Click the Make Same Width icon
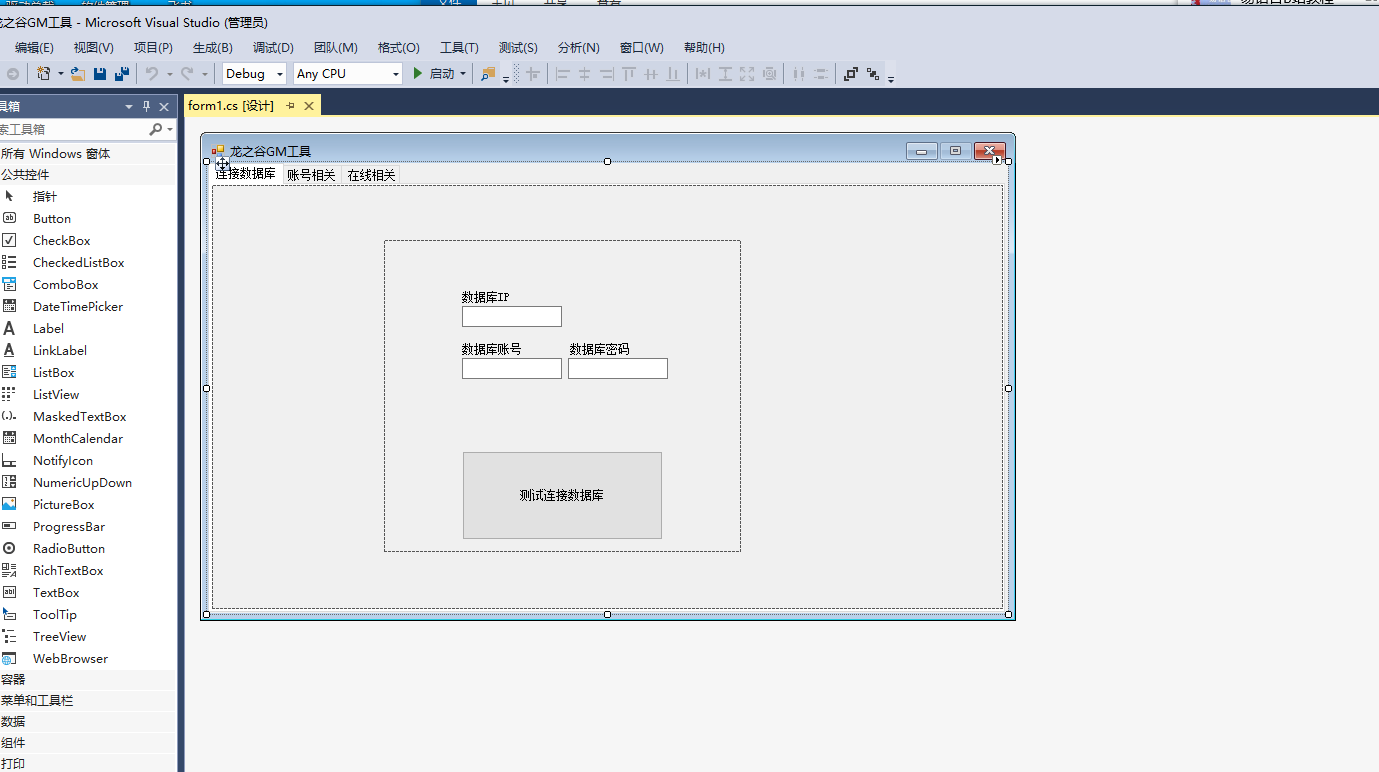The width and height of the screenshot is (1379, 772). [x=703, y=73]
